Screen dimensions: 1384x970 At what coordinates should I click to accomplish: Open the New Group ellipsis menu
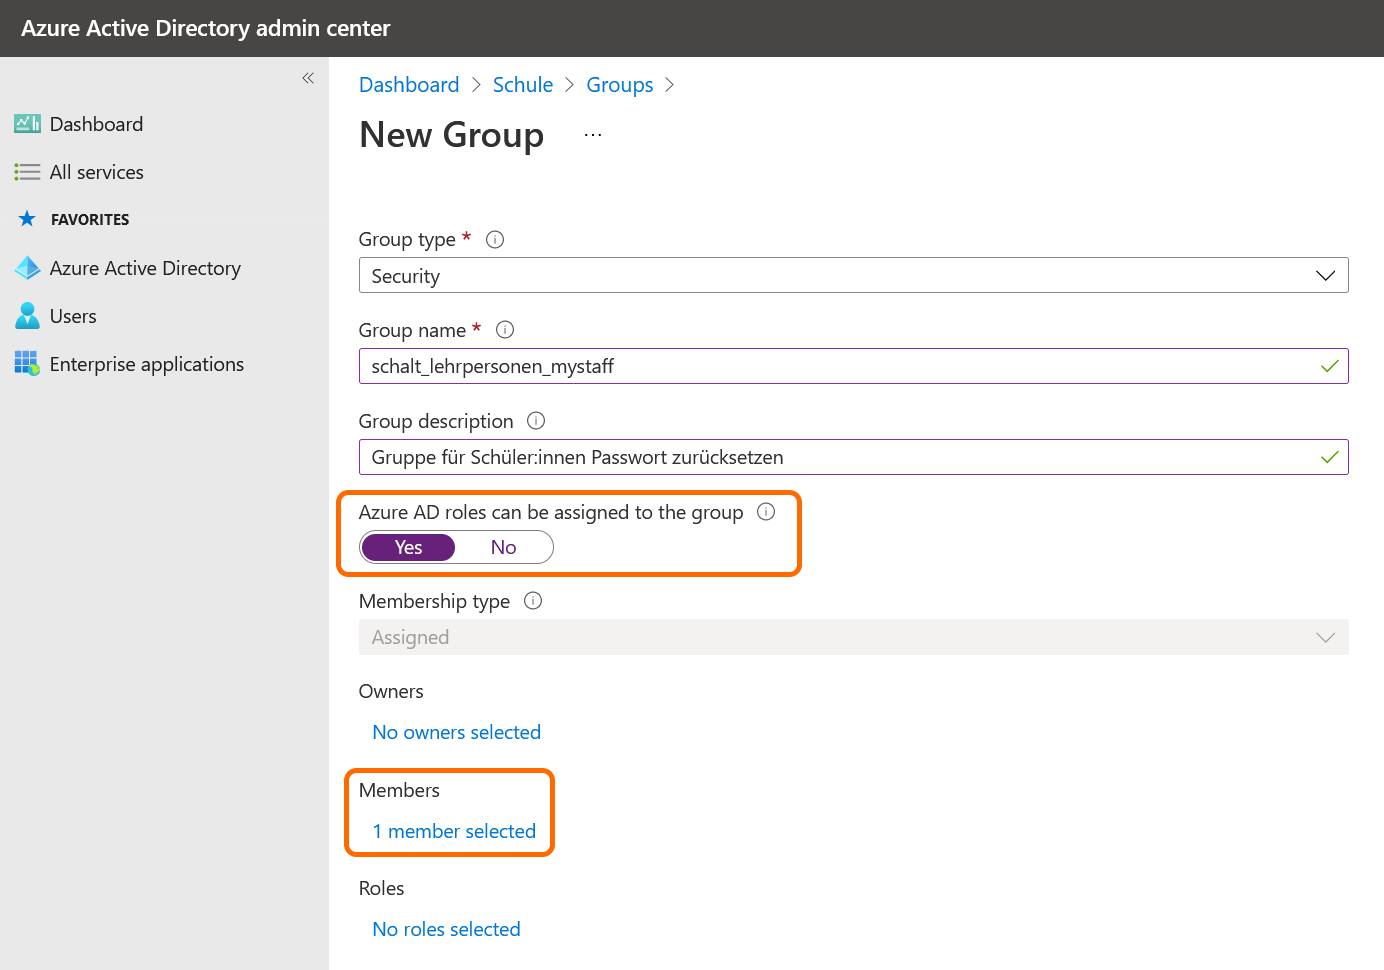pos(593,135)
